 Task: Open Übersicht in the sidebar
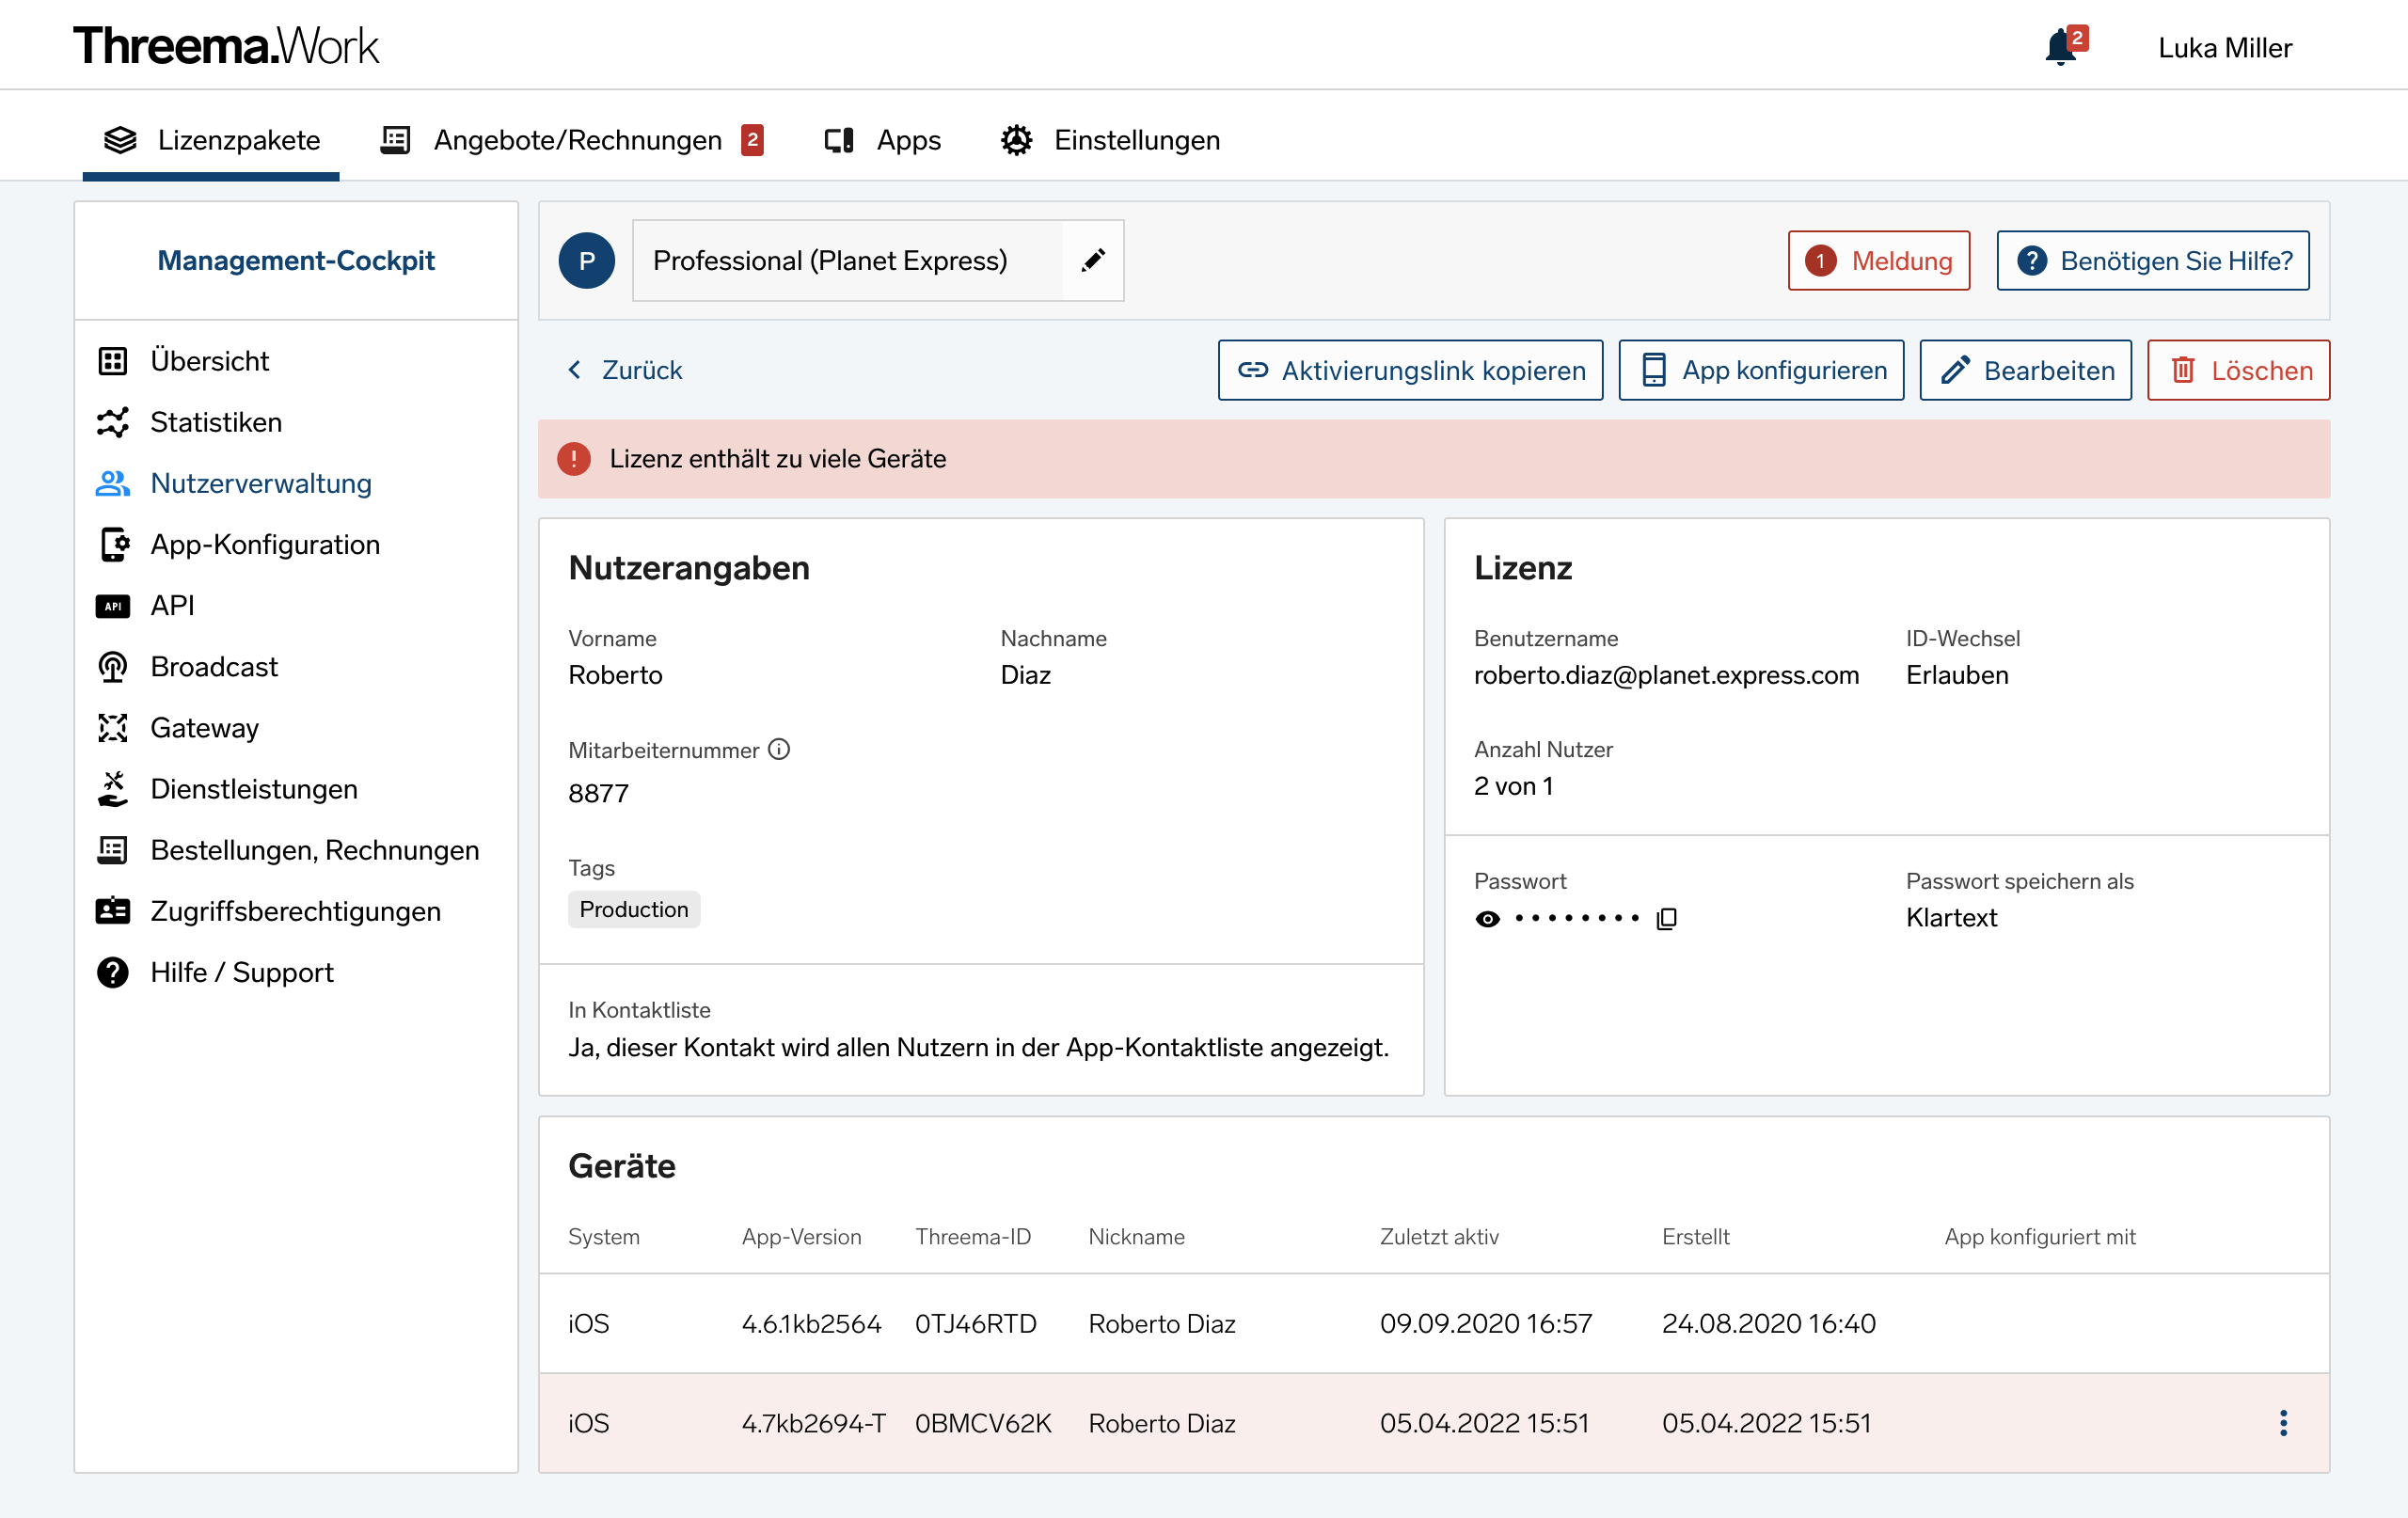(x=209, y=361)
